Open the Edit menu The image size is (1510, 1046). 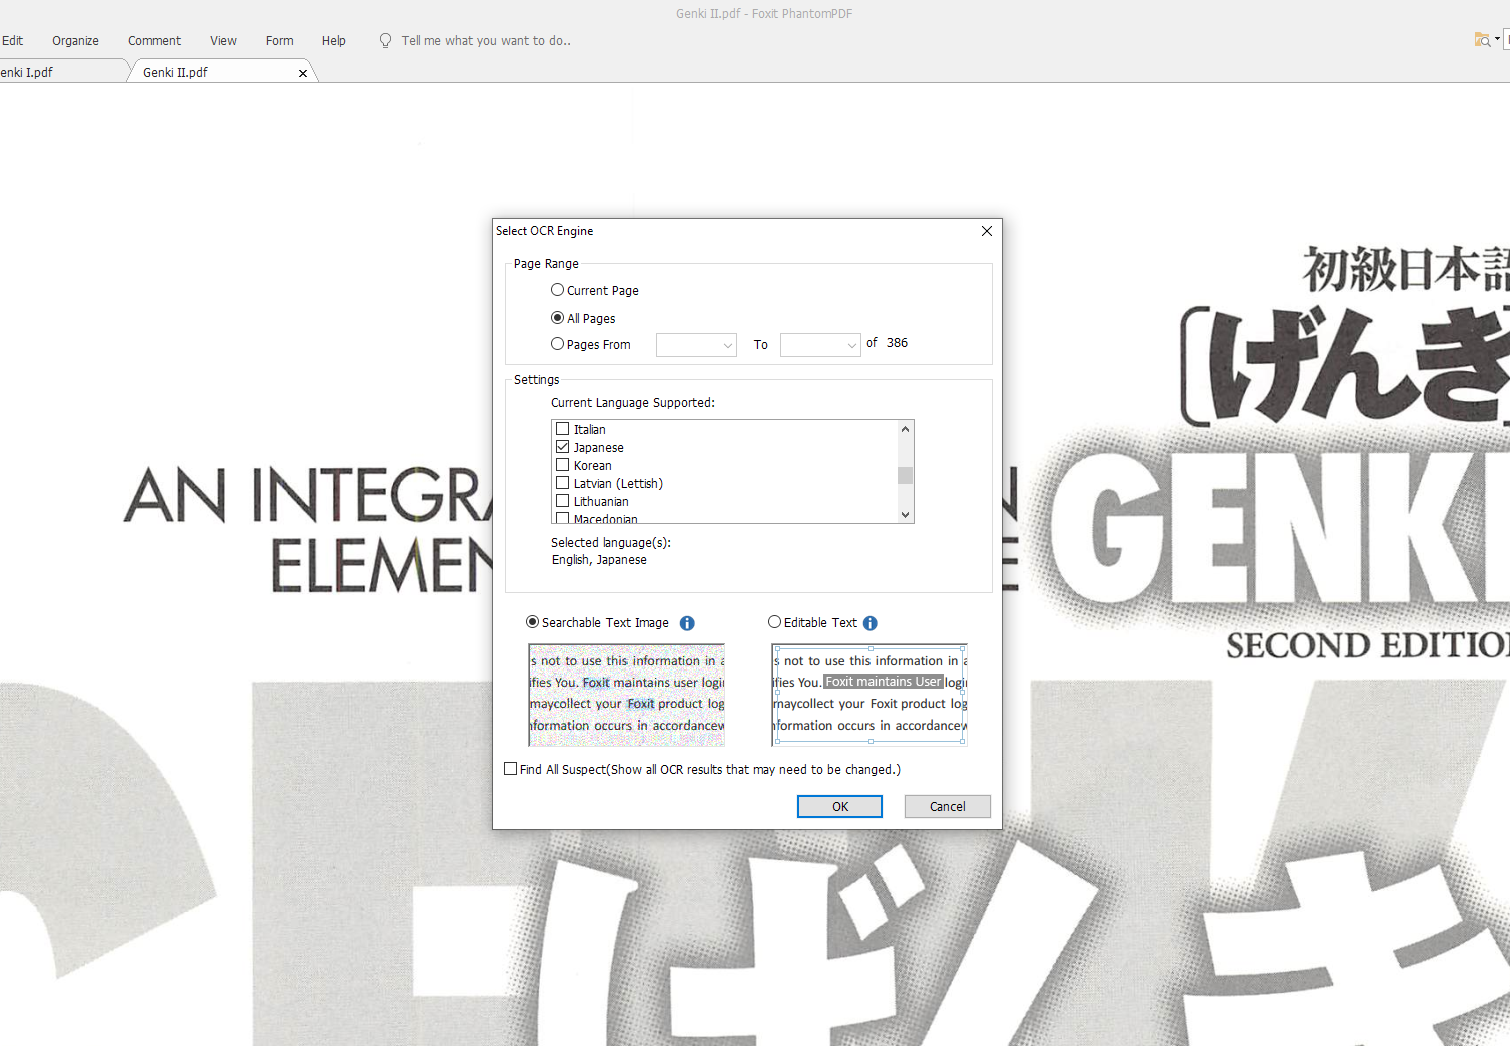(12, 41)
